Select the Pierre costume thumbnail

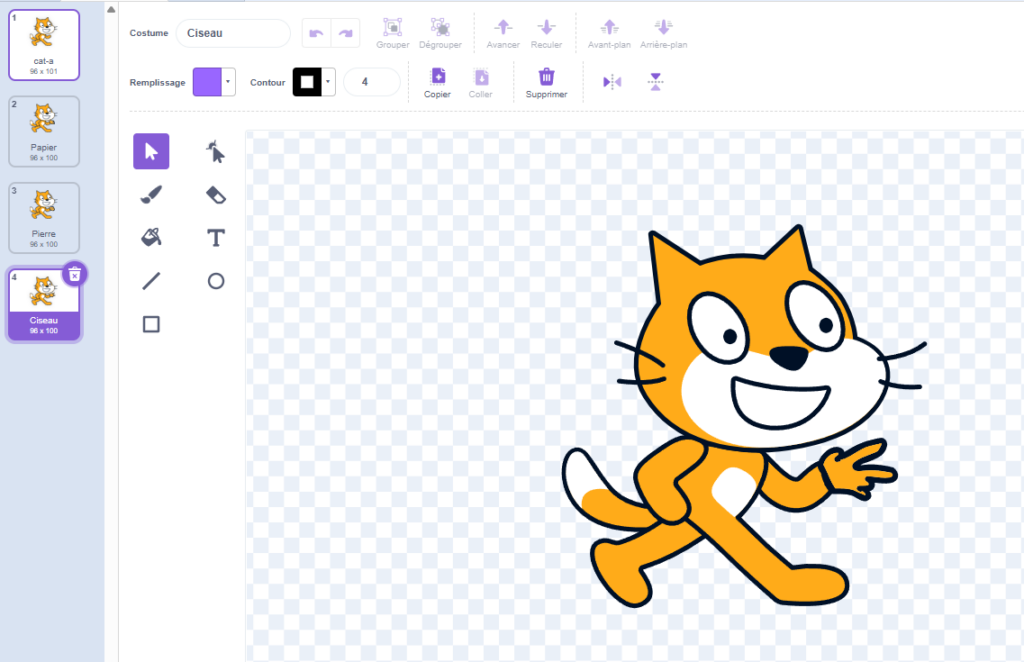[x=44, y=217]
